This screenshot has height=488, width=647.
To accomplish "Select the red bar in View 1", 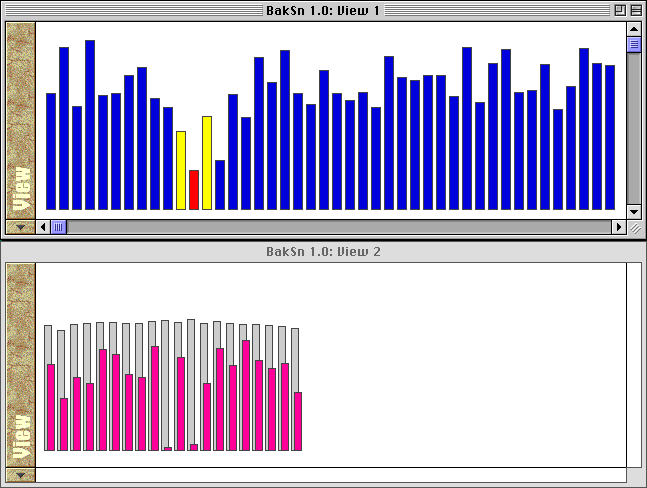I will click(194, 190).
